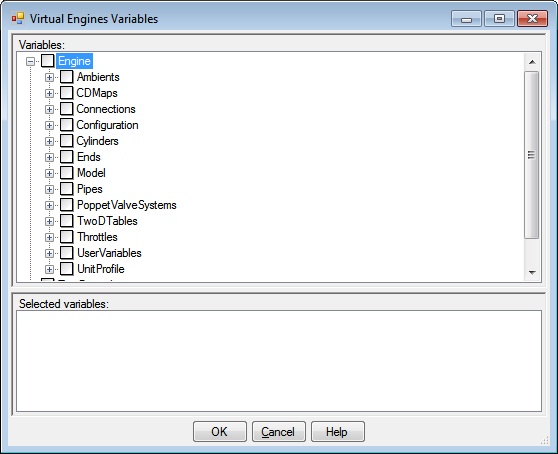
Task: Click the variables list scrollbar thumb
Action: 532,155
